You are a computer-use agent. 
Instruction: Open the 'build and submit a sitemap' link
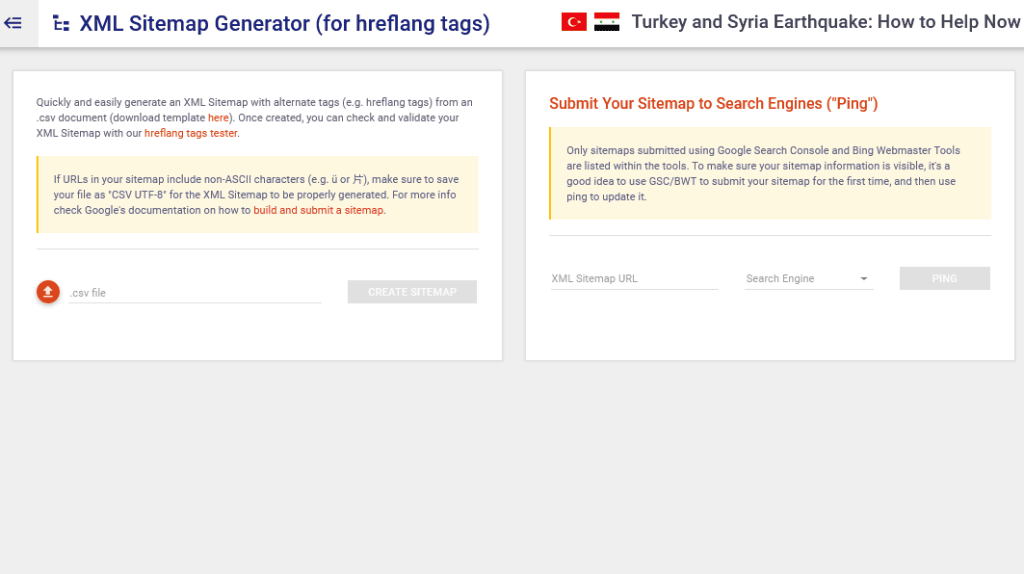tap(318, 210)
